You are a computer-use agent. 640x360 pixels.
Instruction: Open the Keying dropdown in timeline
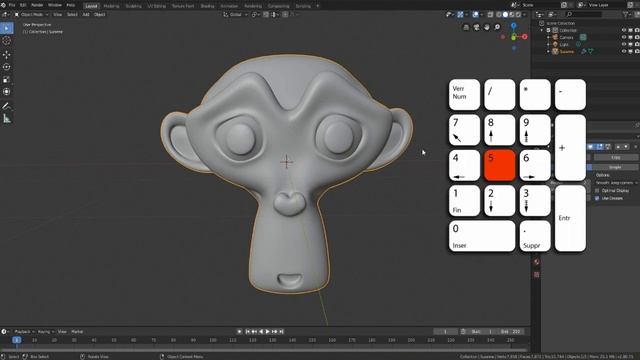45,332
